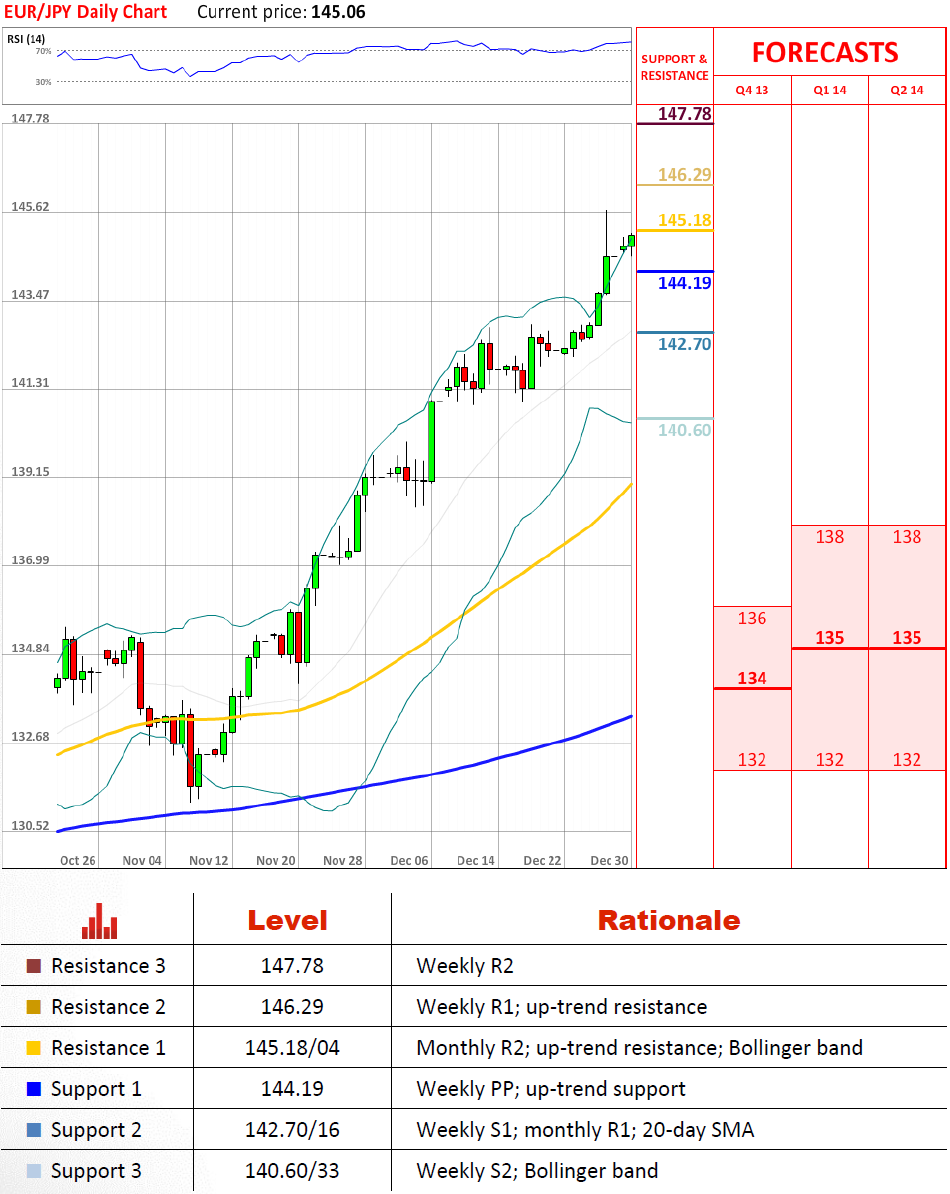Click the 'FORECASTS' heading

point(825,53)
